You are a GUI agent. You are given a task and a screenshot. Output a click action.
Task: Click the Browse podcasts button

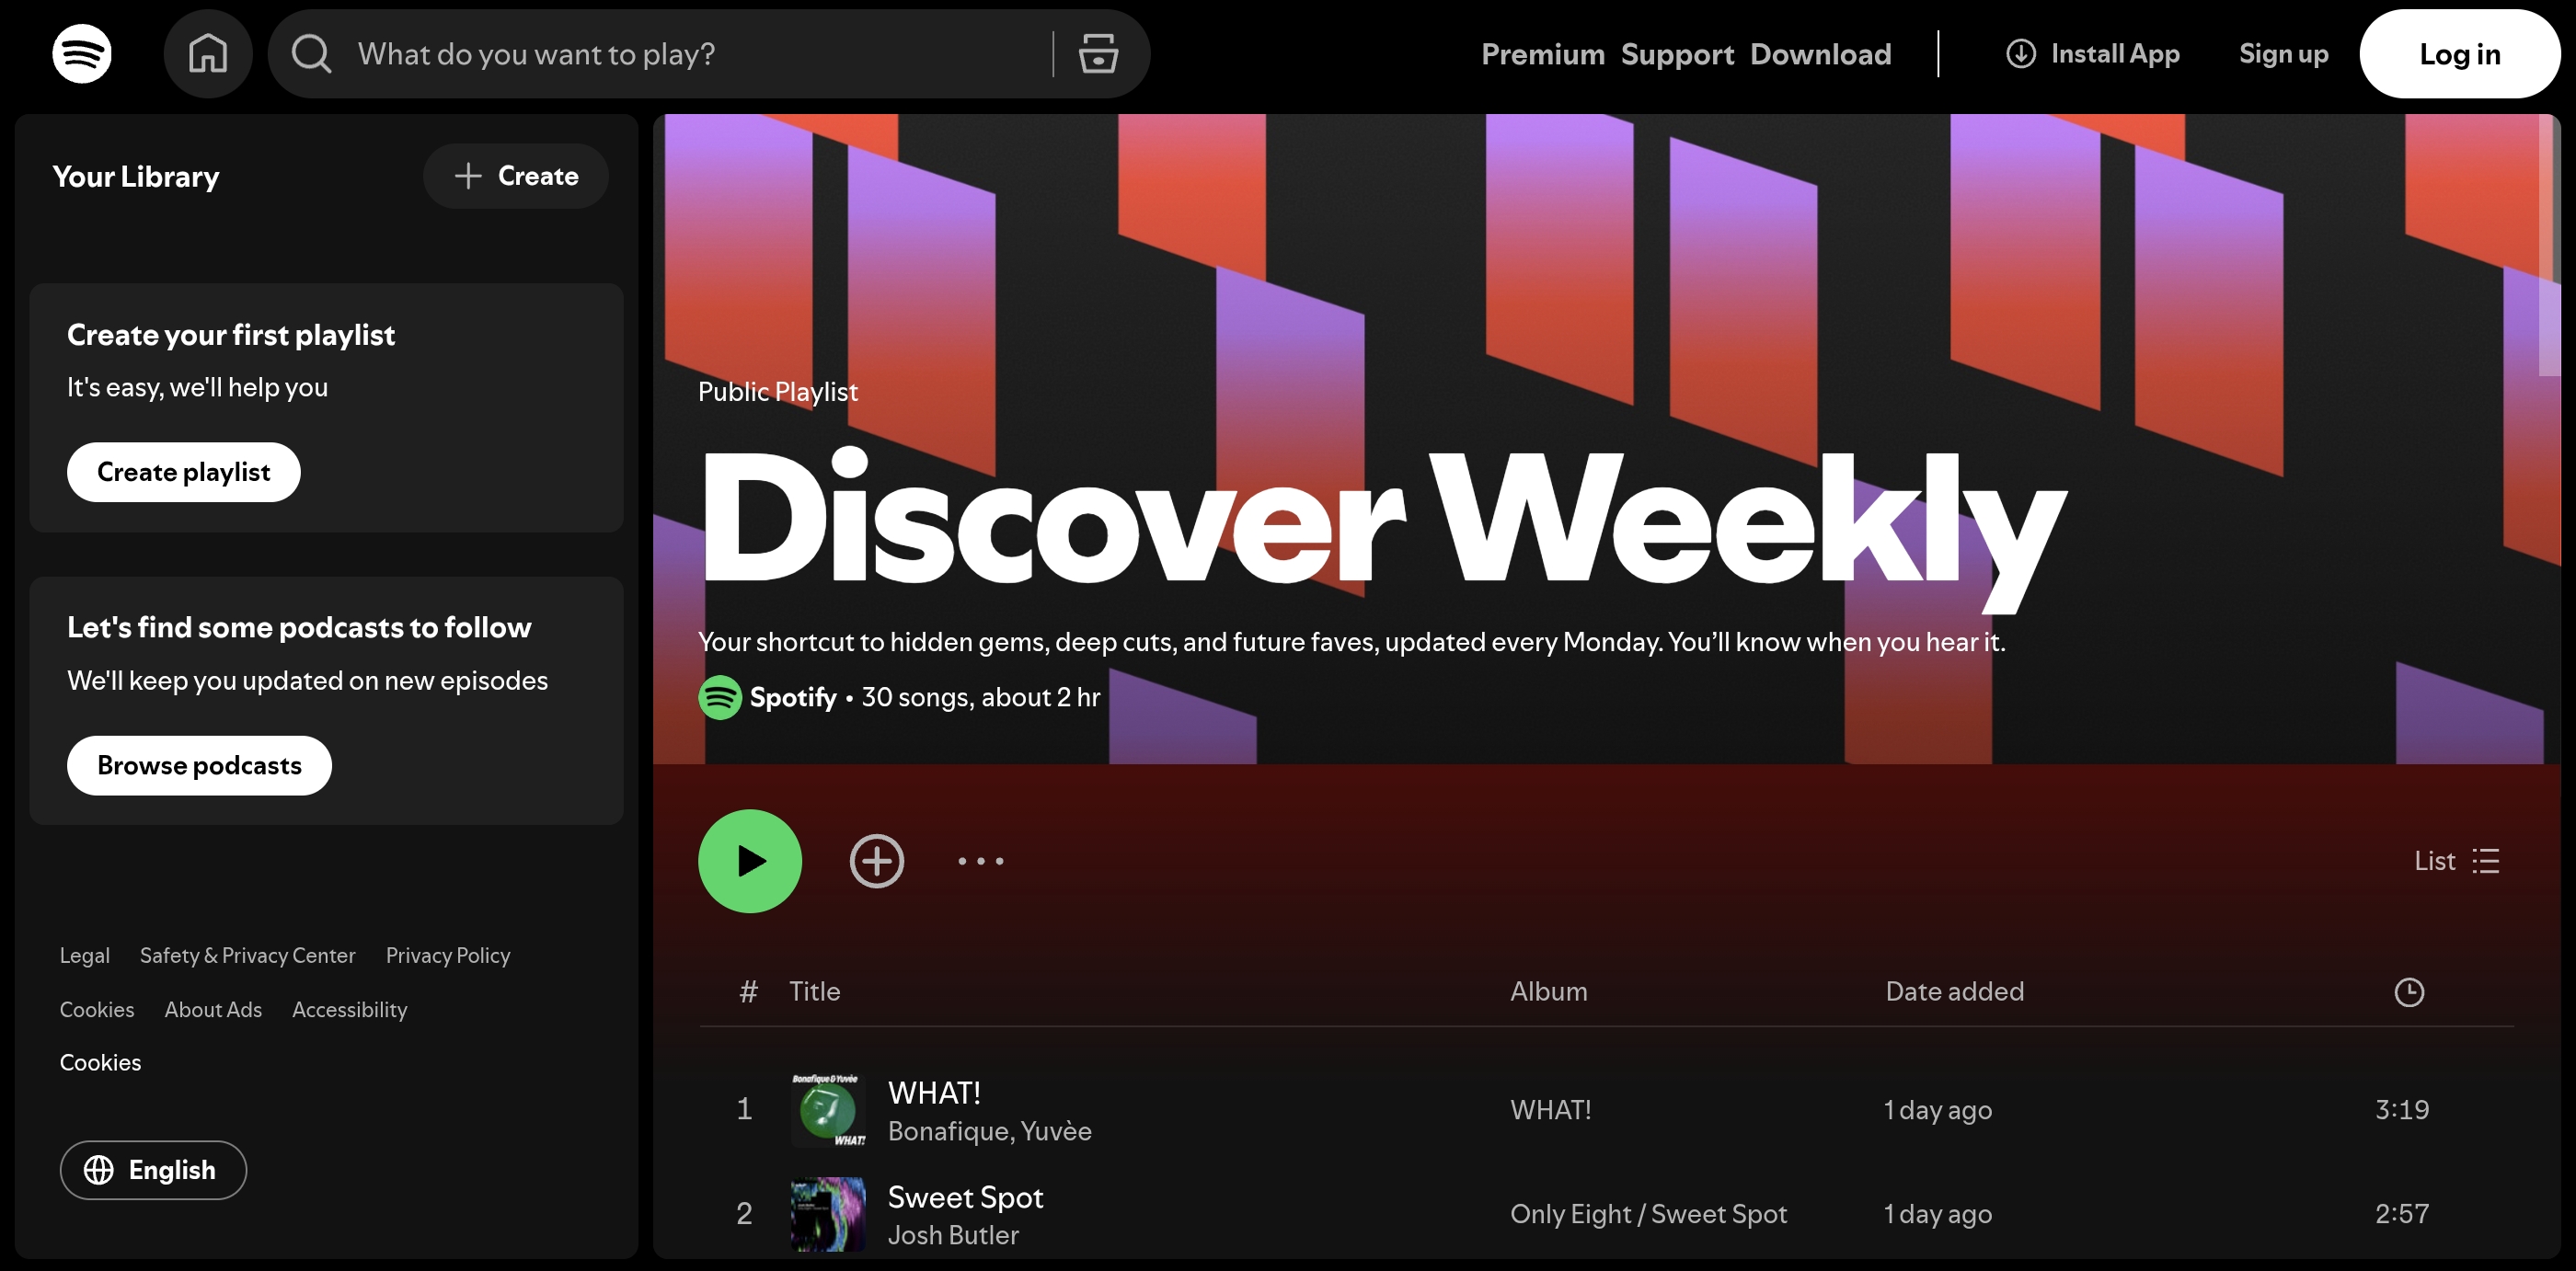click(198, 765)
